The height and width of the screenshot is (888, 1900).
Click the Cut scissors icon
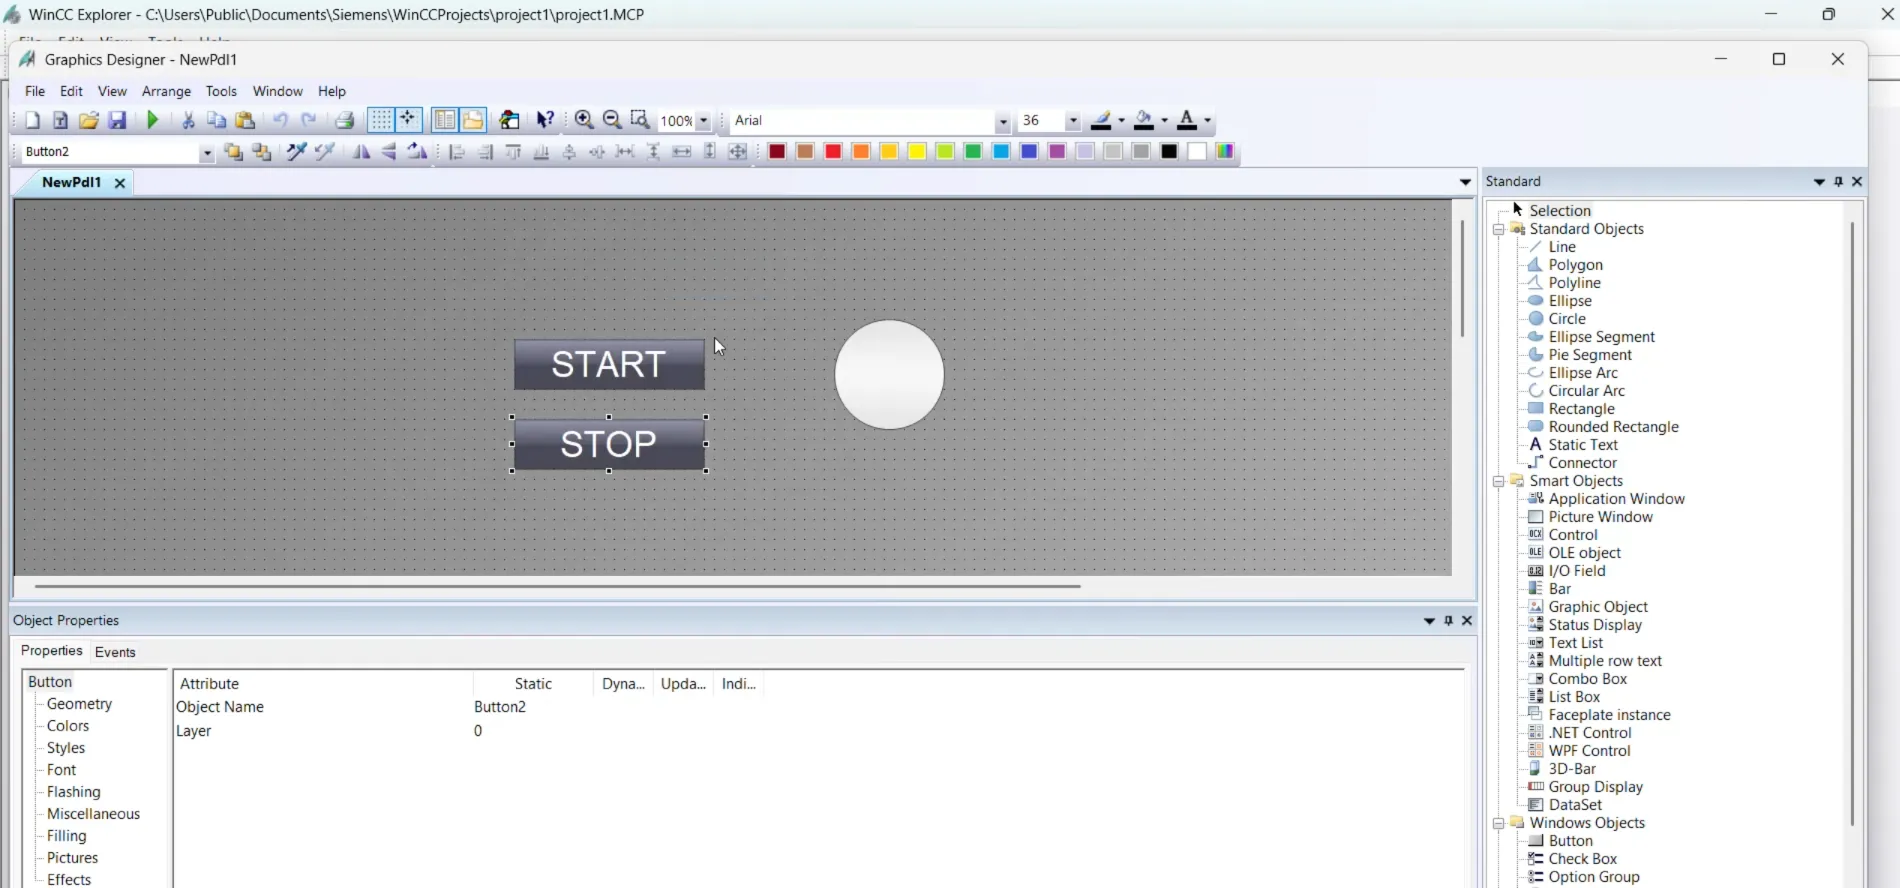pos(188,120)
